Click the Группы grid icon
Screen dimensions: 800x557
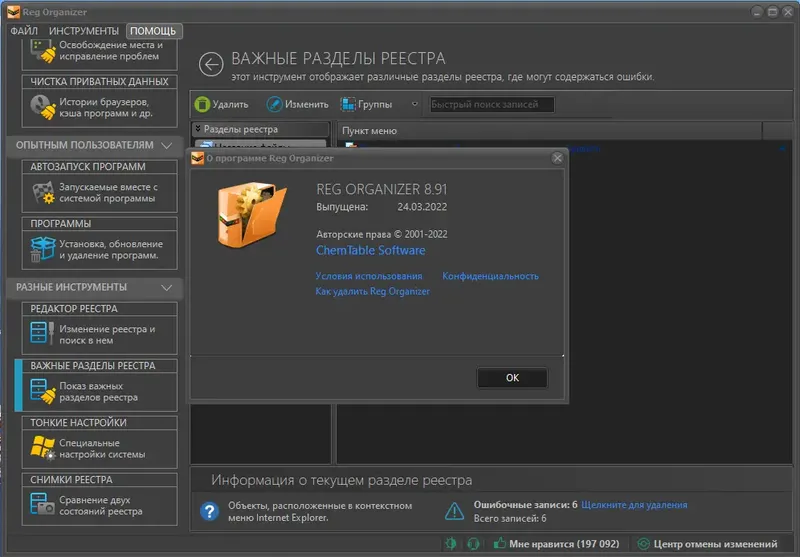[x=348, y=104]
